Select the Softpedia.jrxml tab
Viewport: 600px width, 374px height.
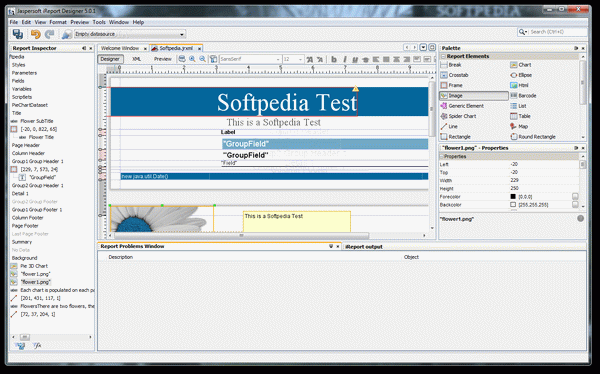pos(176,48)
